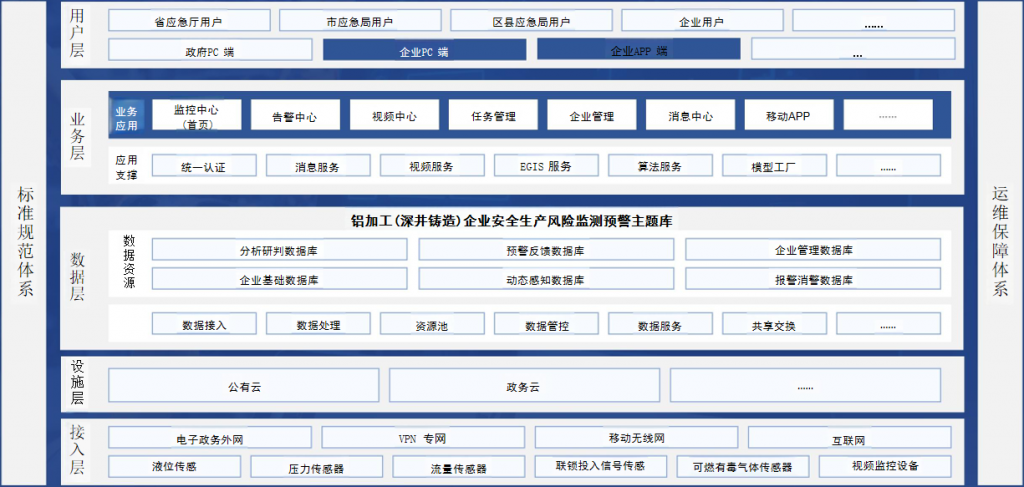Click the 运维保障体系 side panel
This screenshot has width=1024, height=487.
pyautogui.click(x=1000, y=242)
